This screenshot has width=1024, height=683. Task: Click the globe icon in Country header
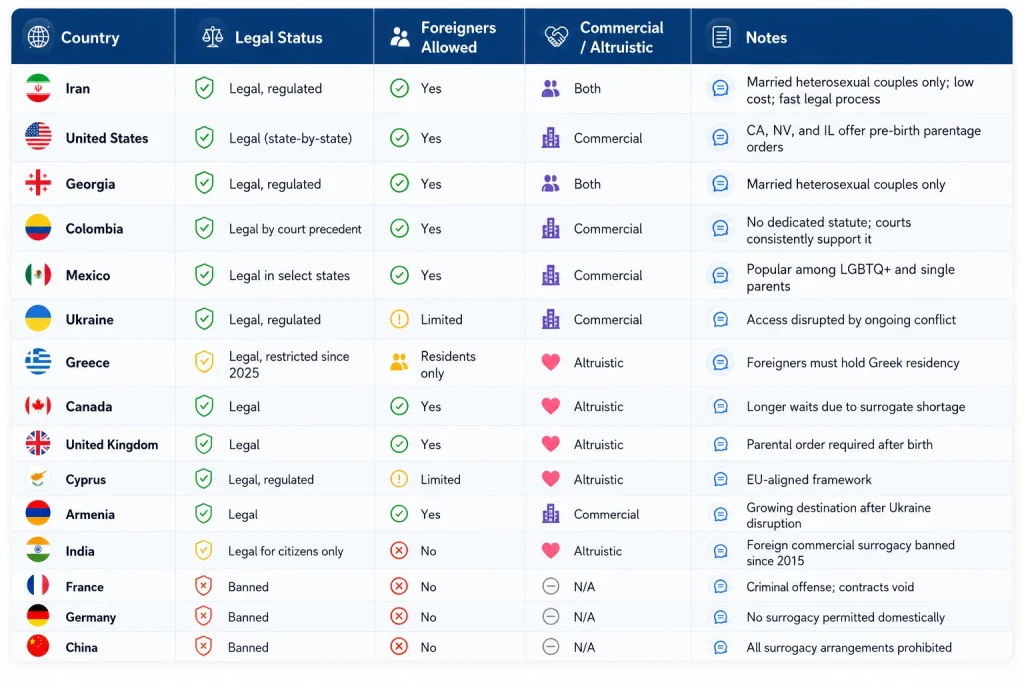(39, 37)
